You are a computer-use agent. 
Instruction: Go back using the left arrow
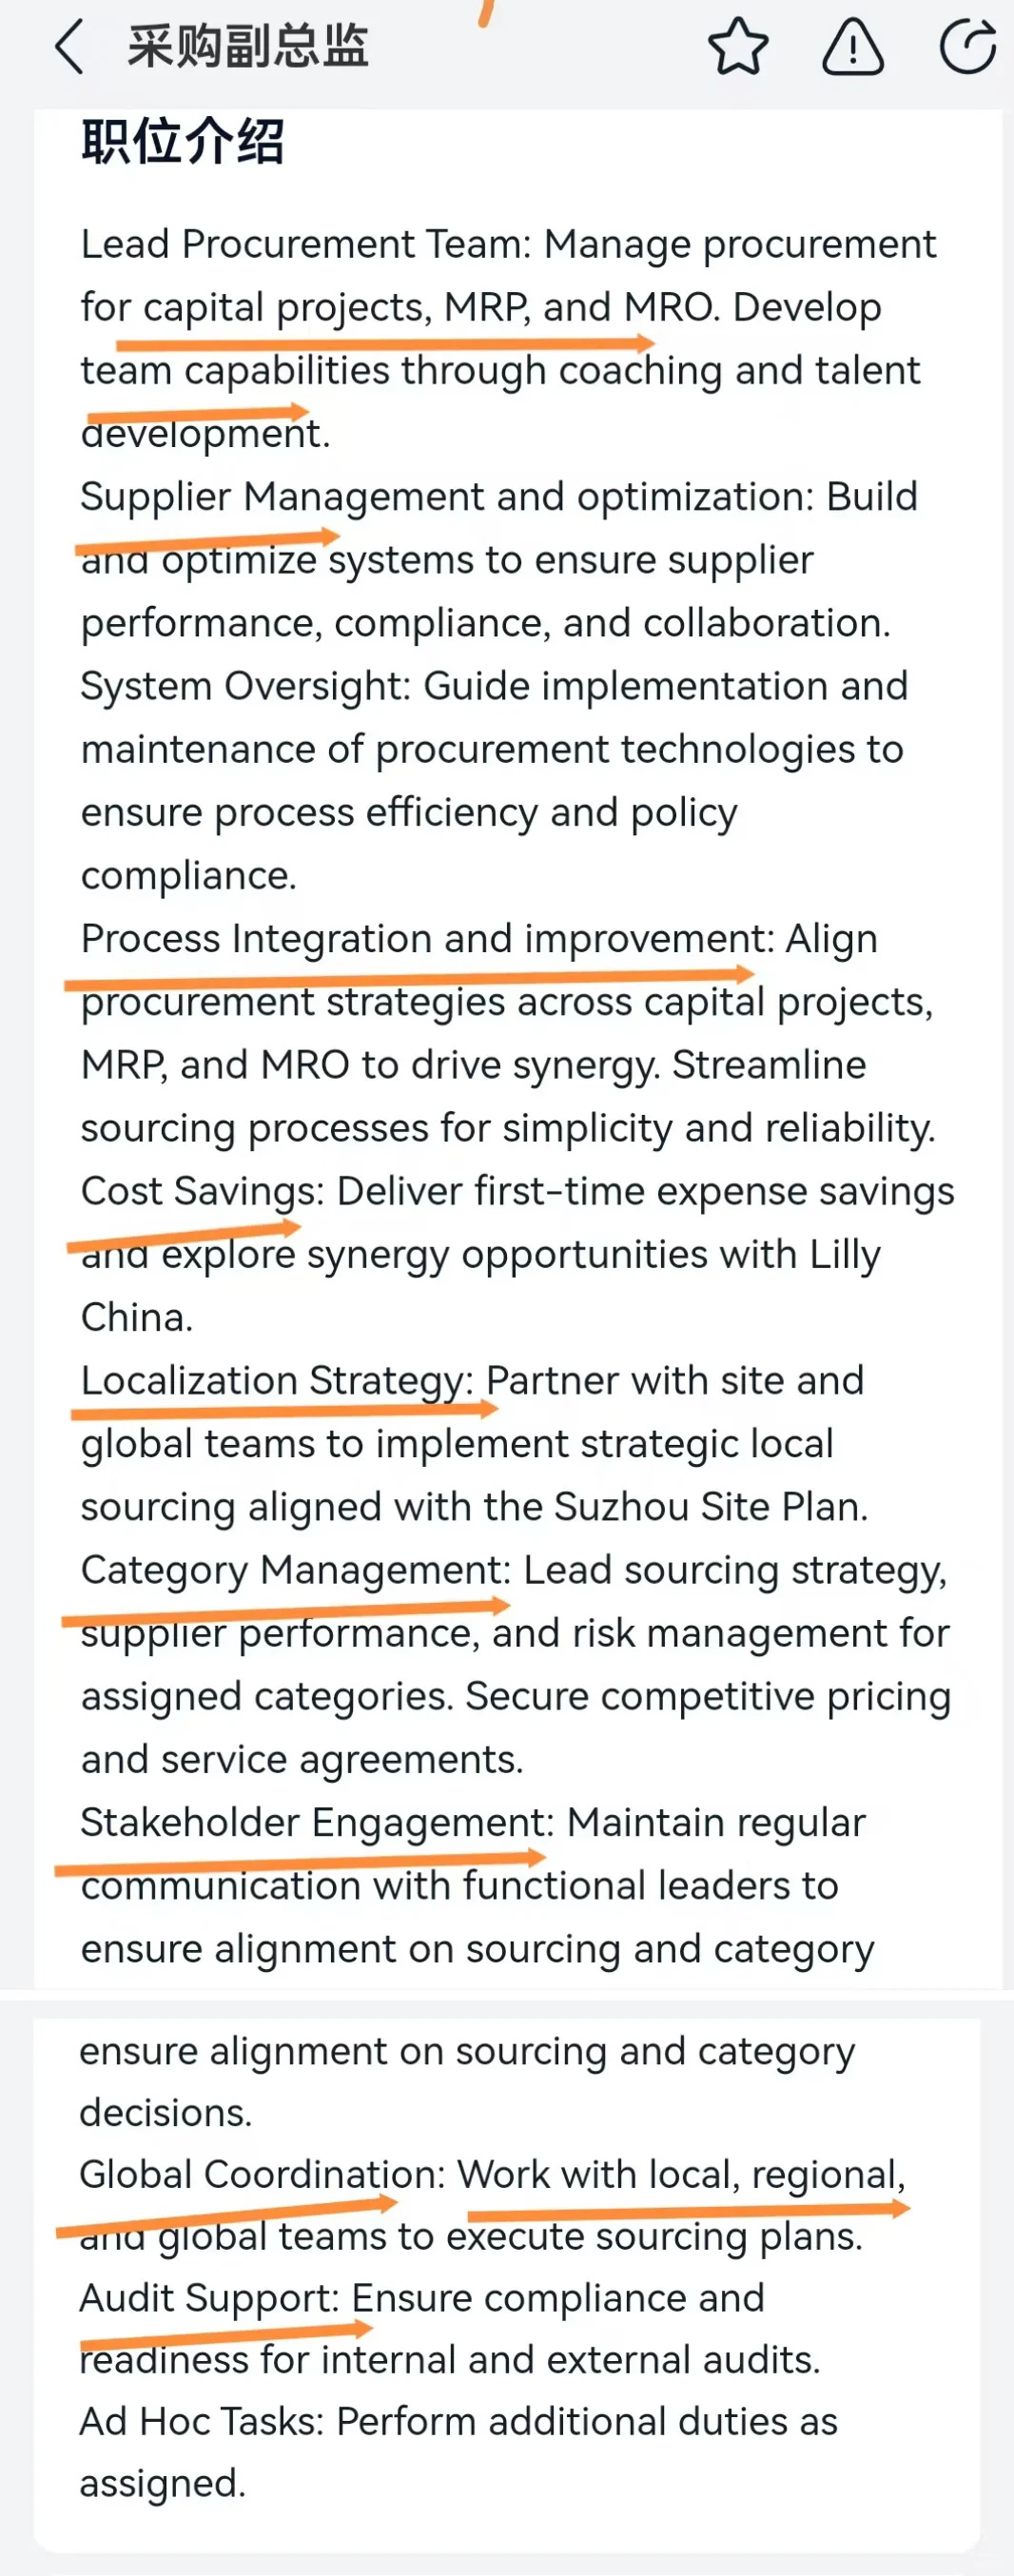click(68, 47)
